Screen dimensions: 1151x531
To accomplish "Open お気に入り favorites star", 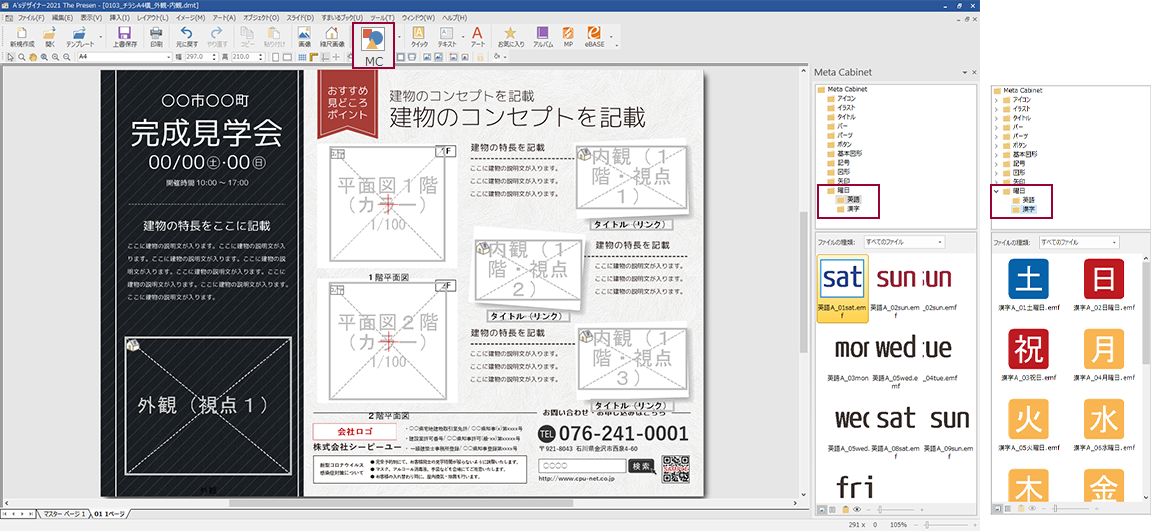I will click(x=510, y=37).
